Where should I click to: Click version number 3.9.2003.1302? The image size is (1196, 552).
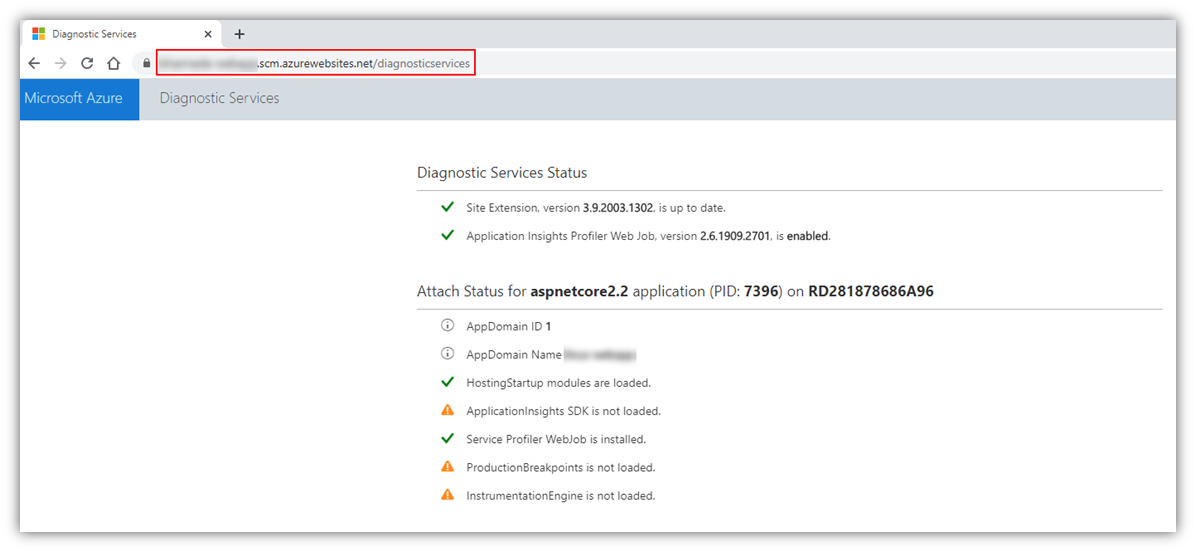click(x=616, y=207)
